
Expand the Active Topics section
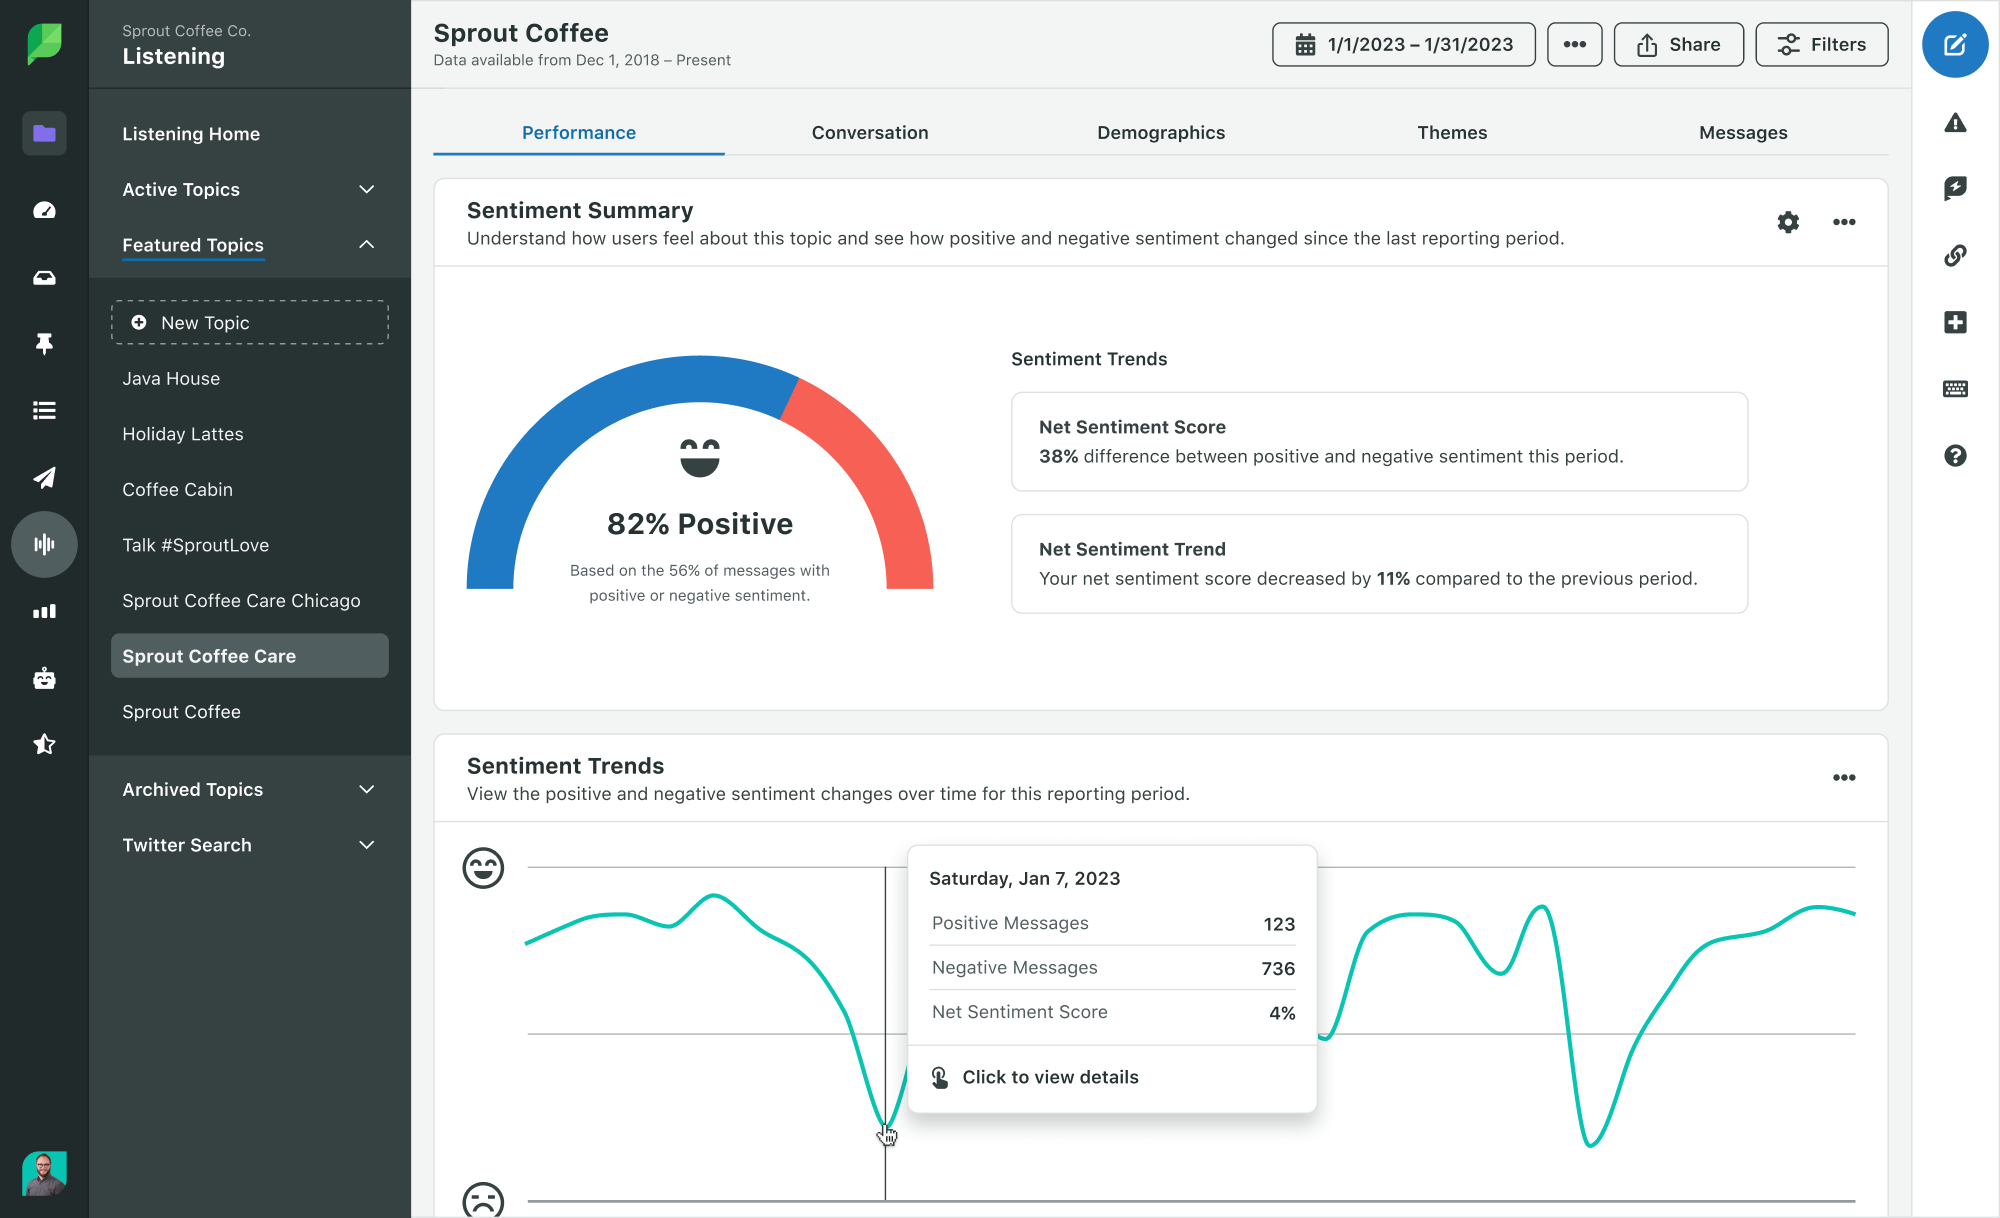tap(366, 188)
